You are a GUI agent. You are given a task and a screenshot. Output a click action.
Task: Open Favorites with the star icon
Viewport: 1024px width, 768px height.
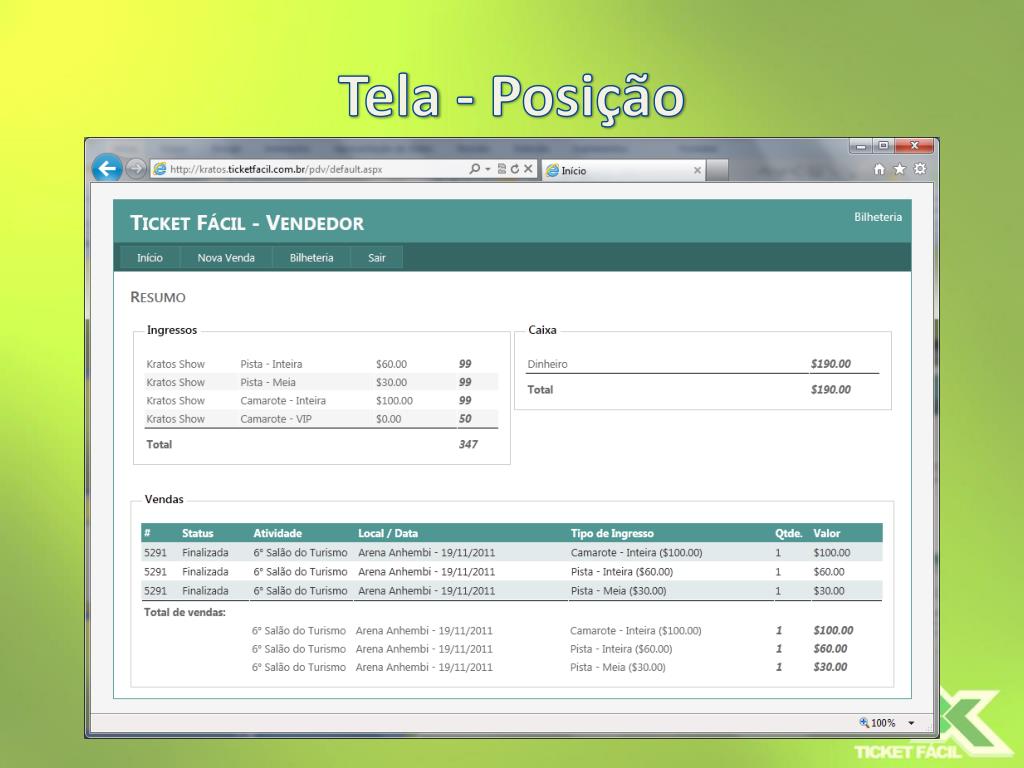click(899, 169)
